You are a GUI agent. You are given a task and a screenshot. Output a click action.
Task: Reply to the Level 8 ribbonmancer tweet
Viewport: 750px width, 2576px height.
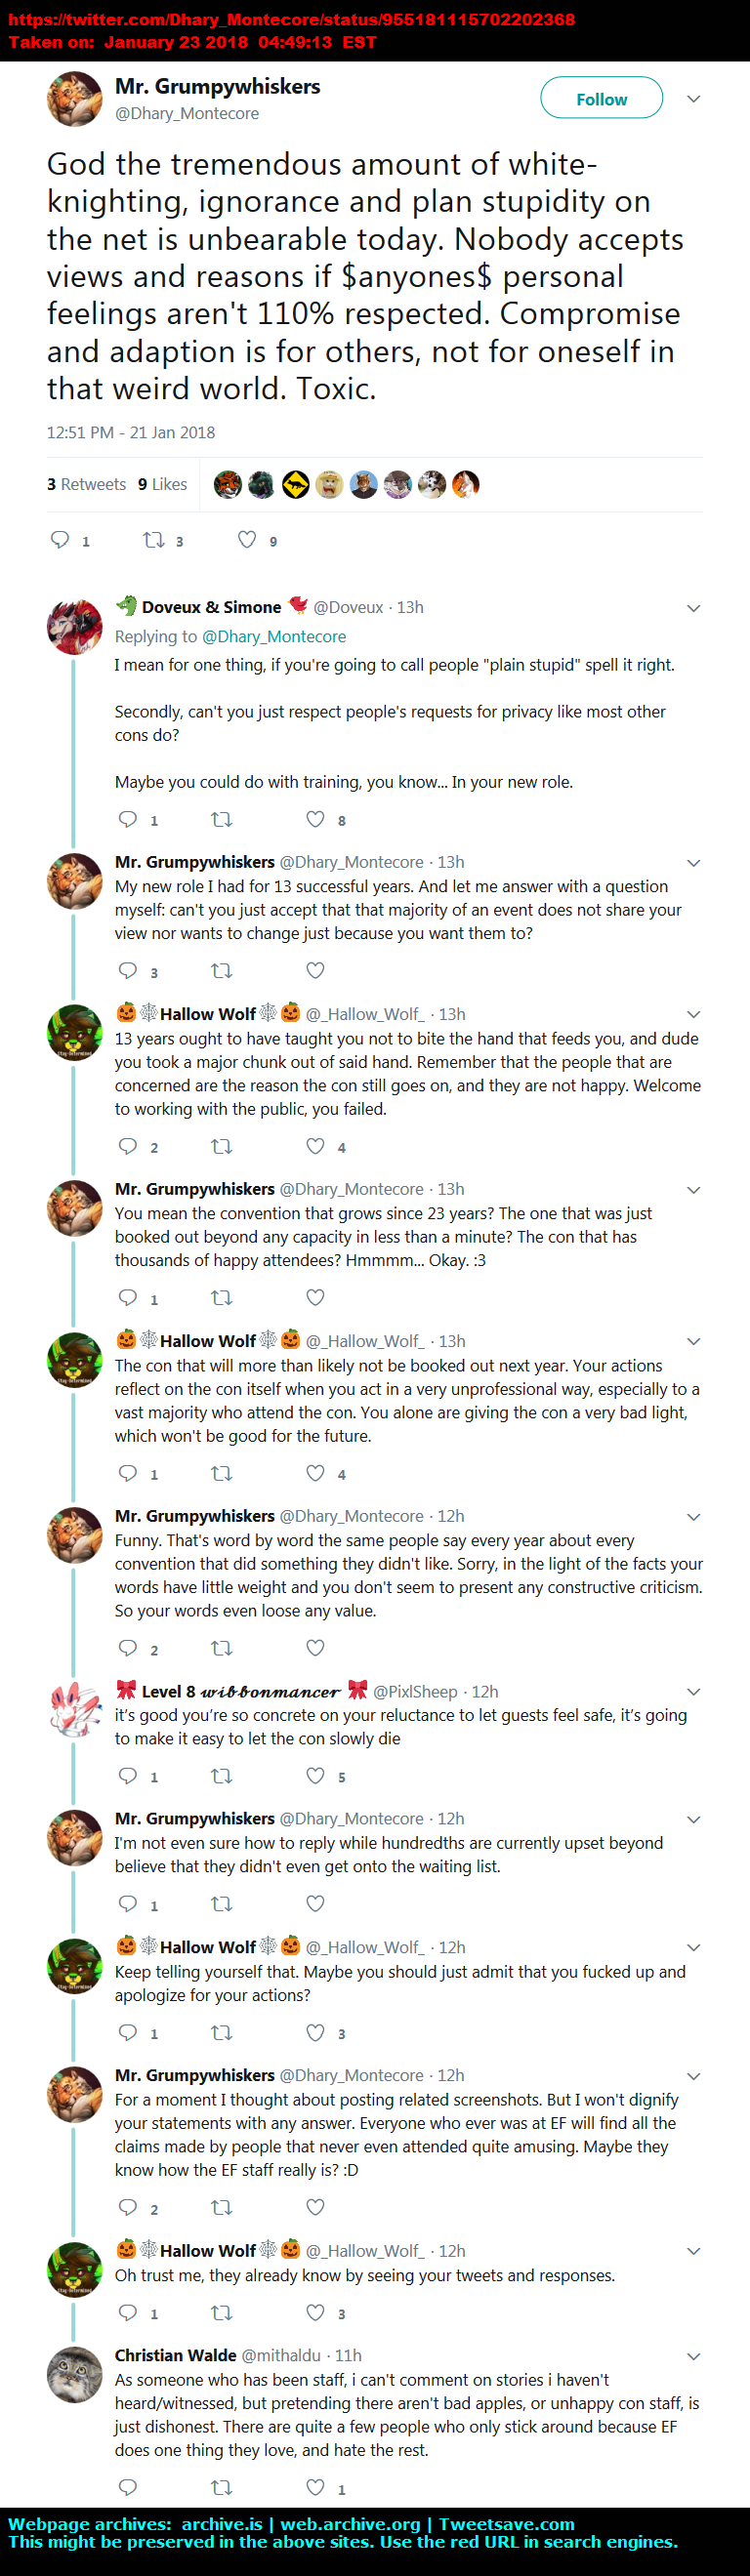127,1775
